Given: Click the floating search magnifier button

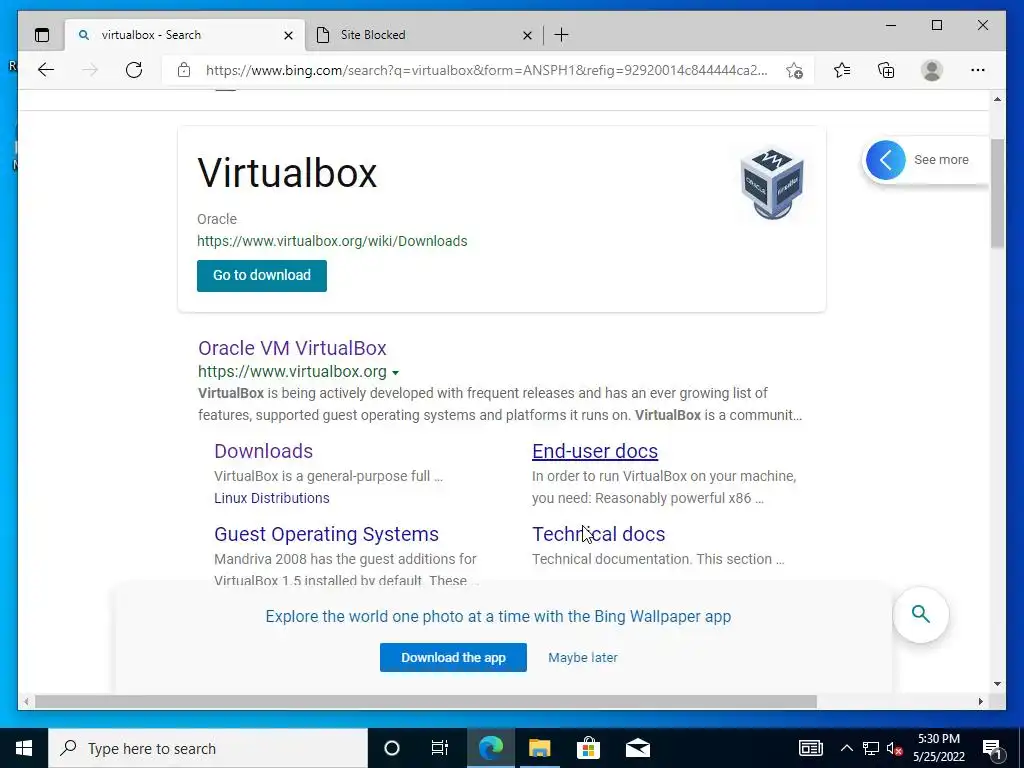Looking at the screenshot, I should pyautogui.click(x=920, y=615).
